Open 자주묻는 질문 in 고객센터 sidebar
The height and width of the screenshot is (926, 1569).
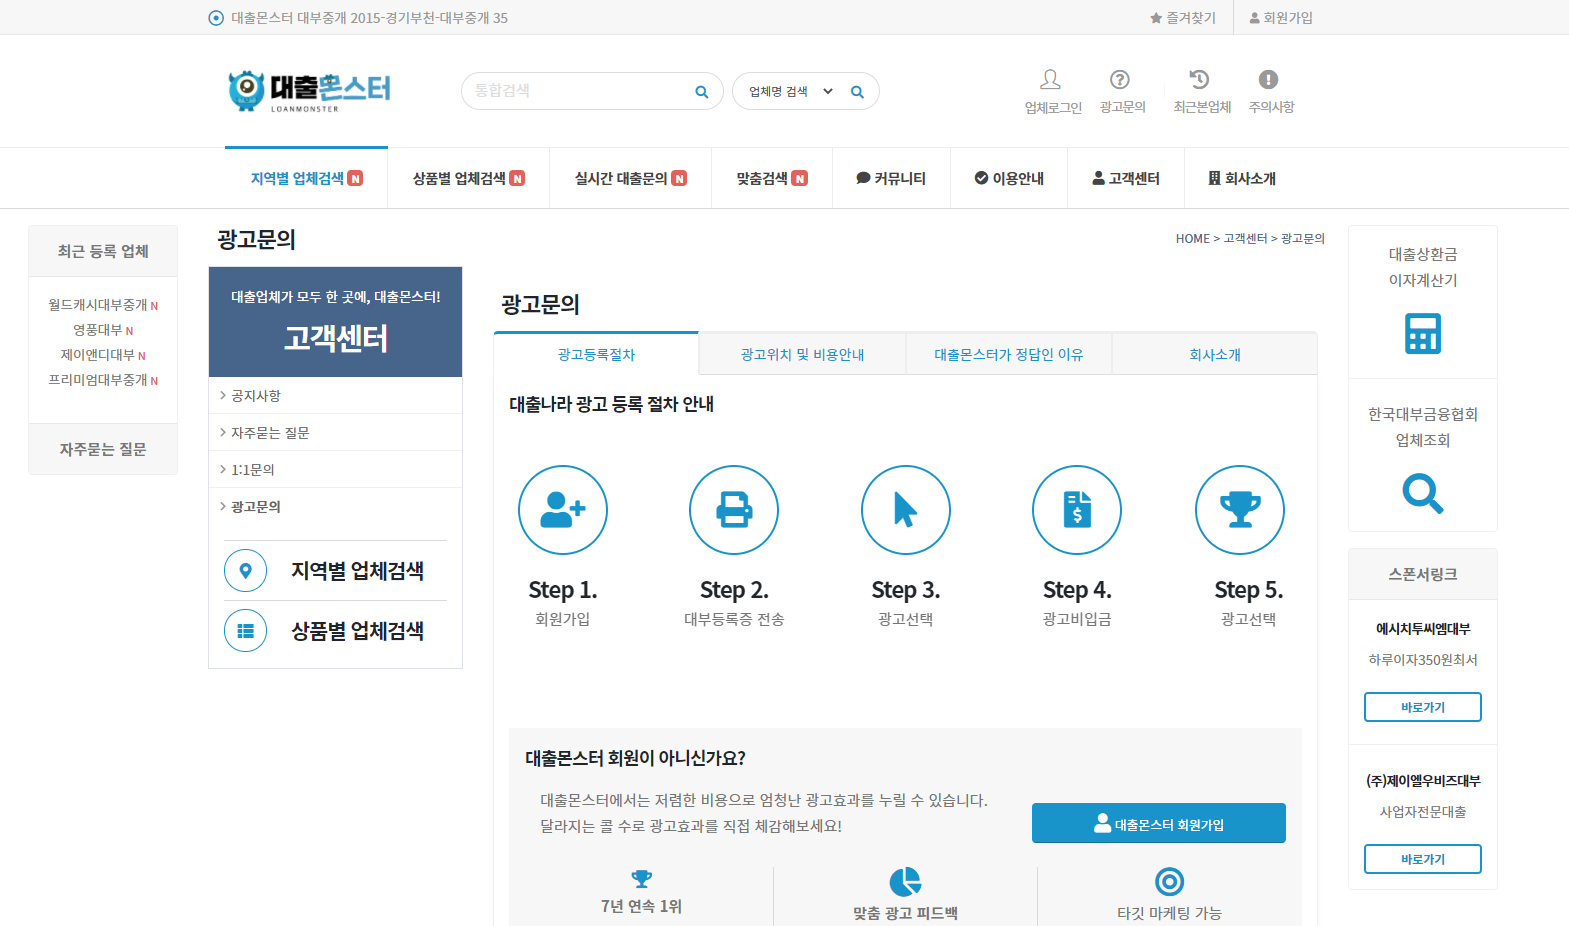[335, 433]
